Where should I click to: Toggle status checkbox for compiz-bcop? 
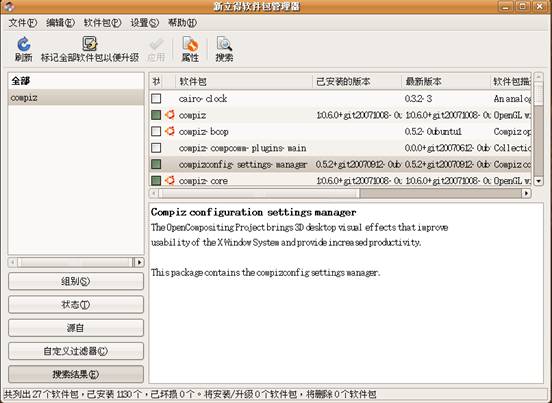156,131
